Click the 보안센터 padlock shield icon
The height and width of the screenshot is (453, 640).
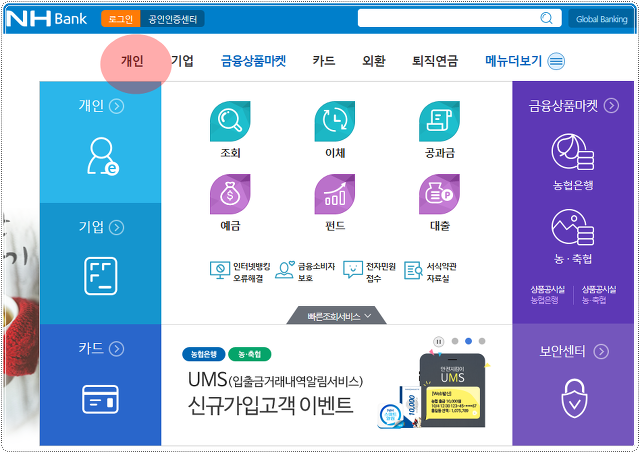[574, 398]
